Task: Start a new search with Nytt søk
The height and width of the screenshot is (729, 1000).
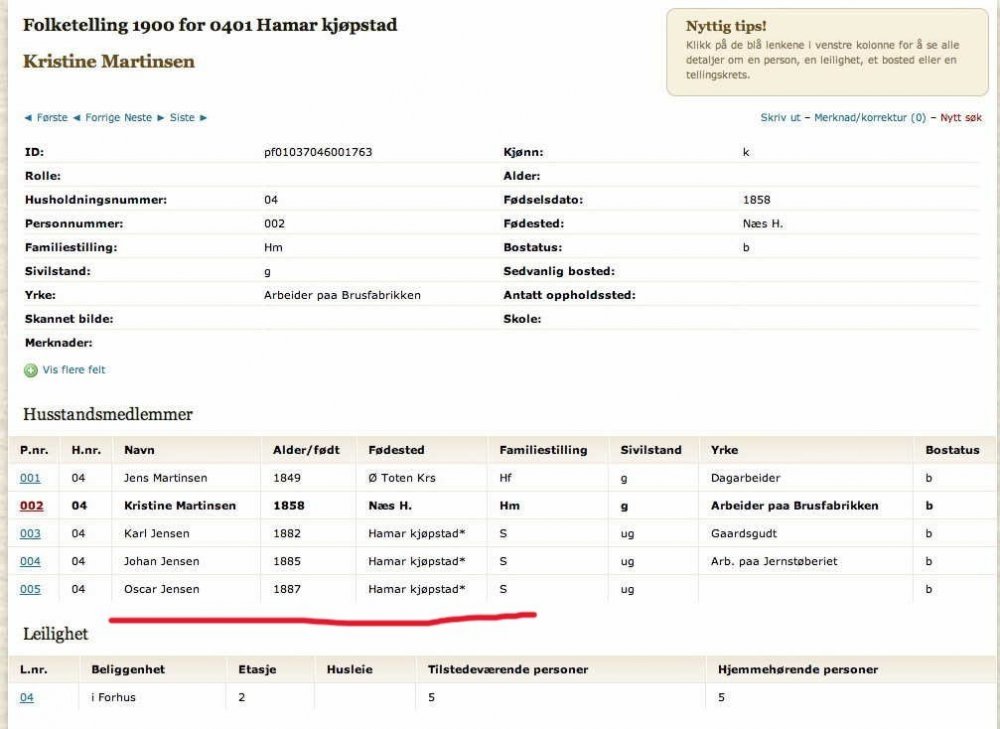Action: 960,118
